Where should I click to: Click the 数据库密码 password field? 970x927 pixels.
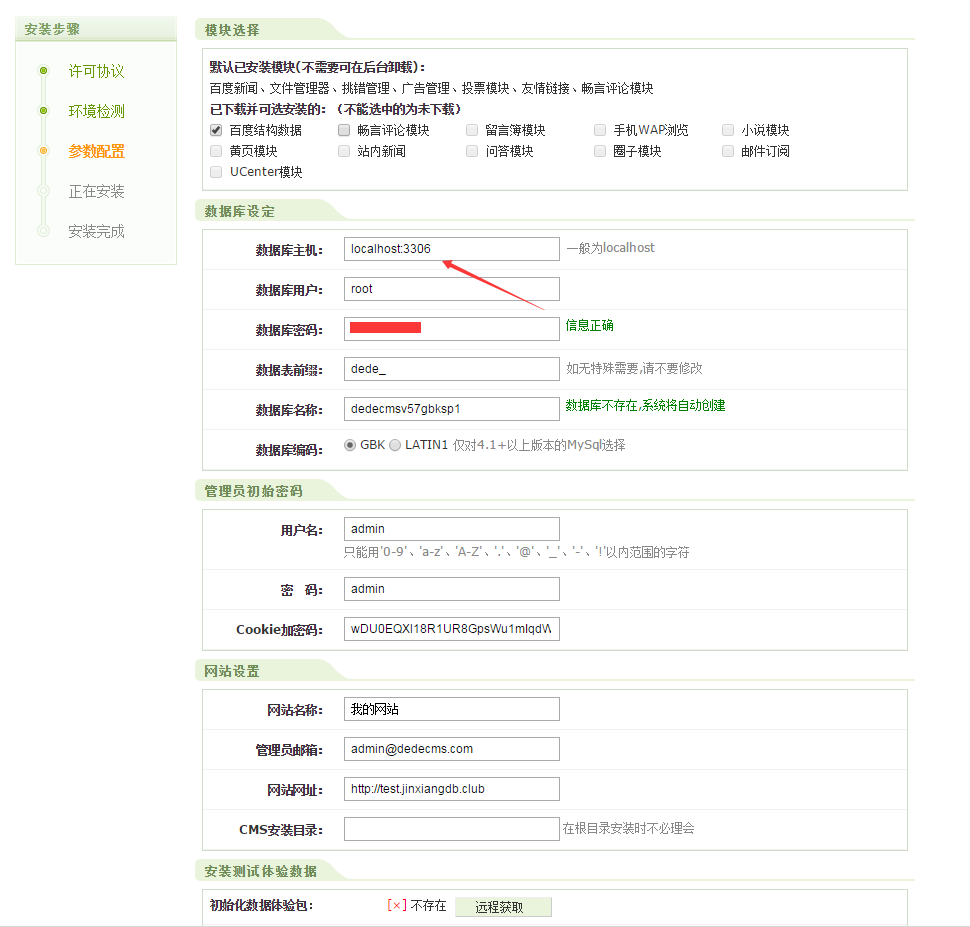pos(451,328)
